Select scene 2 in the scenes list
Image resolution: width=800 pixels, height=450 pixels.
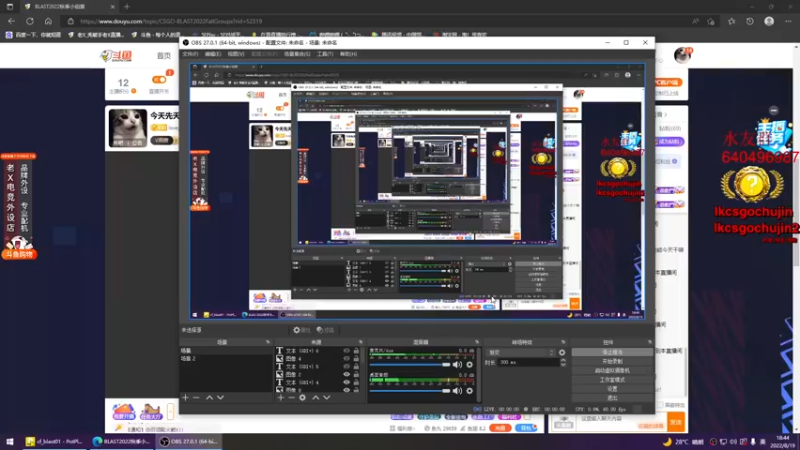click(x=226, y=359)
